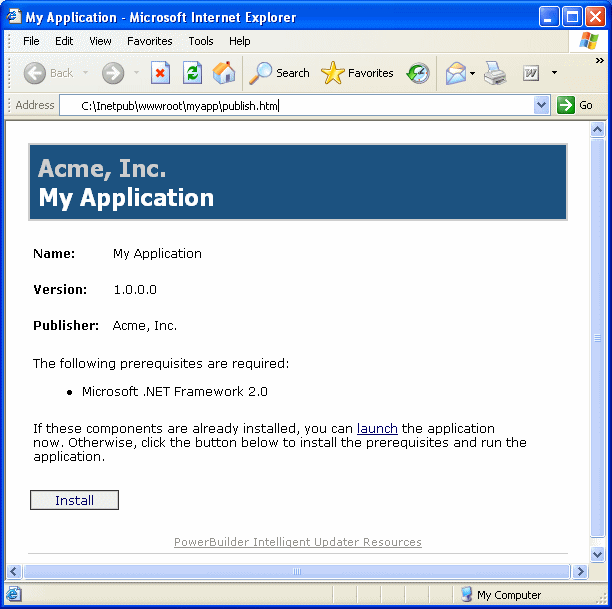Image resolution: width=612 pixels, height=609 pixels.
Task: Click the IE page icon in title bar
Action: point(14,16)
